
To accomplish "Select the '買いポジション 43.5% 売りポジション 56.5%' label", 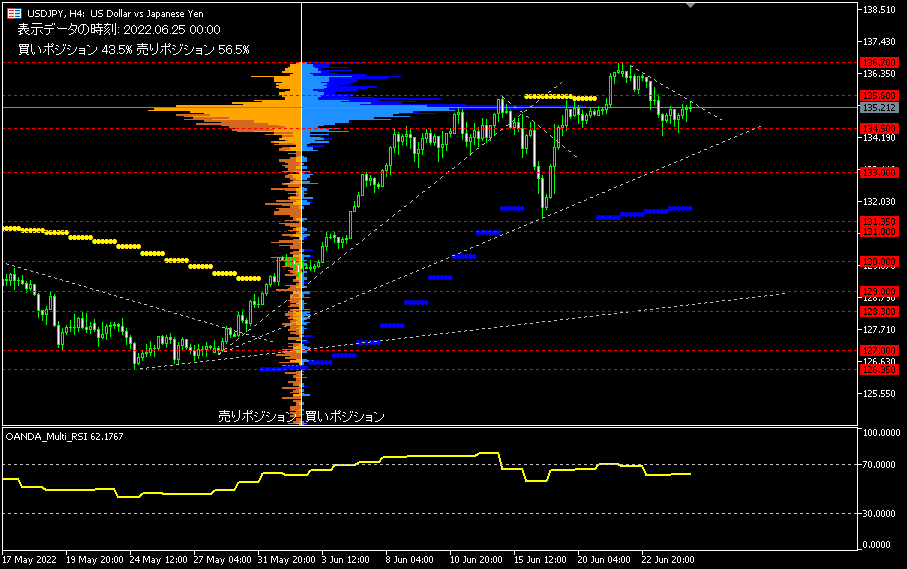I will 134,50.
